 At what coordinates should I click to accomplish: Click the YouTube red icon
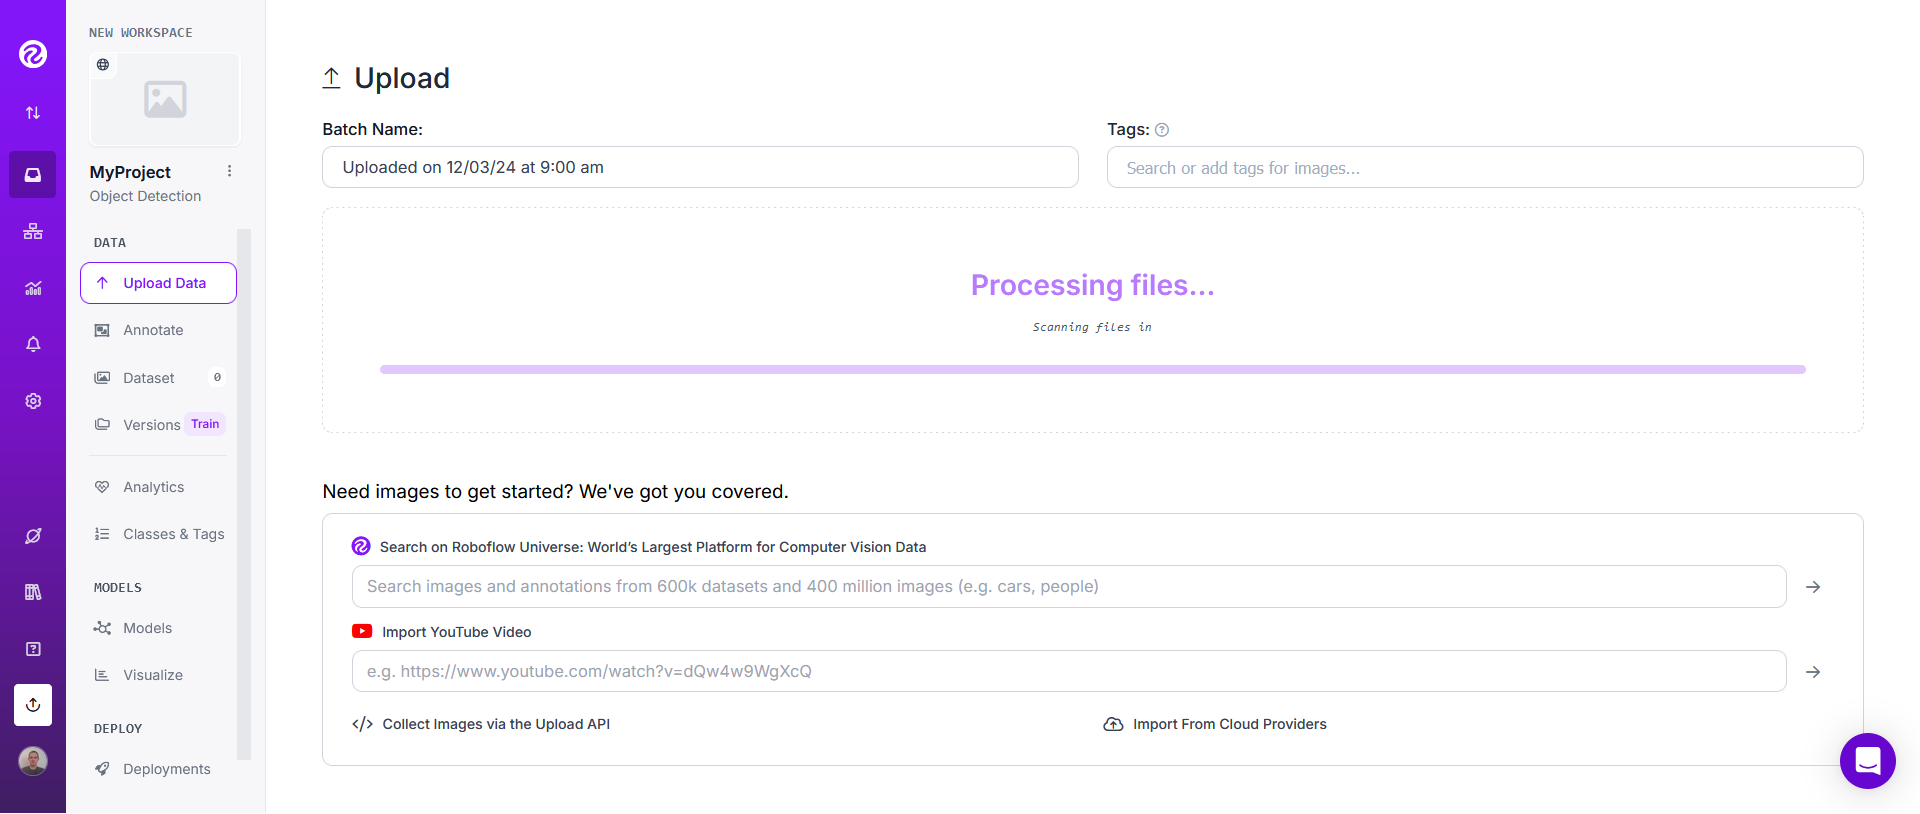click(x=362, y=631)
